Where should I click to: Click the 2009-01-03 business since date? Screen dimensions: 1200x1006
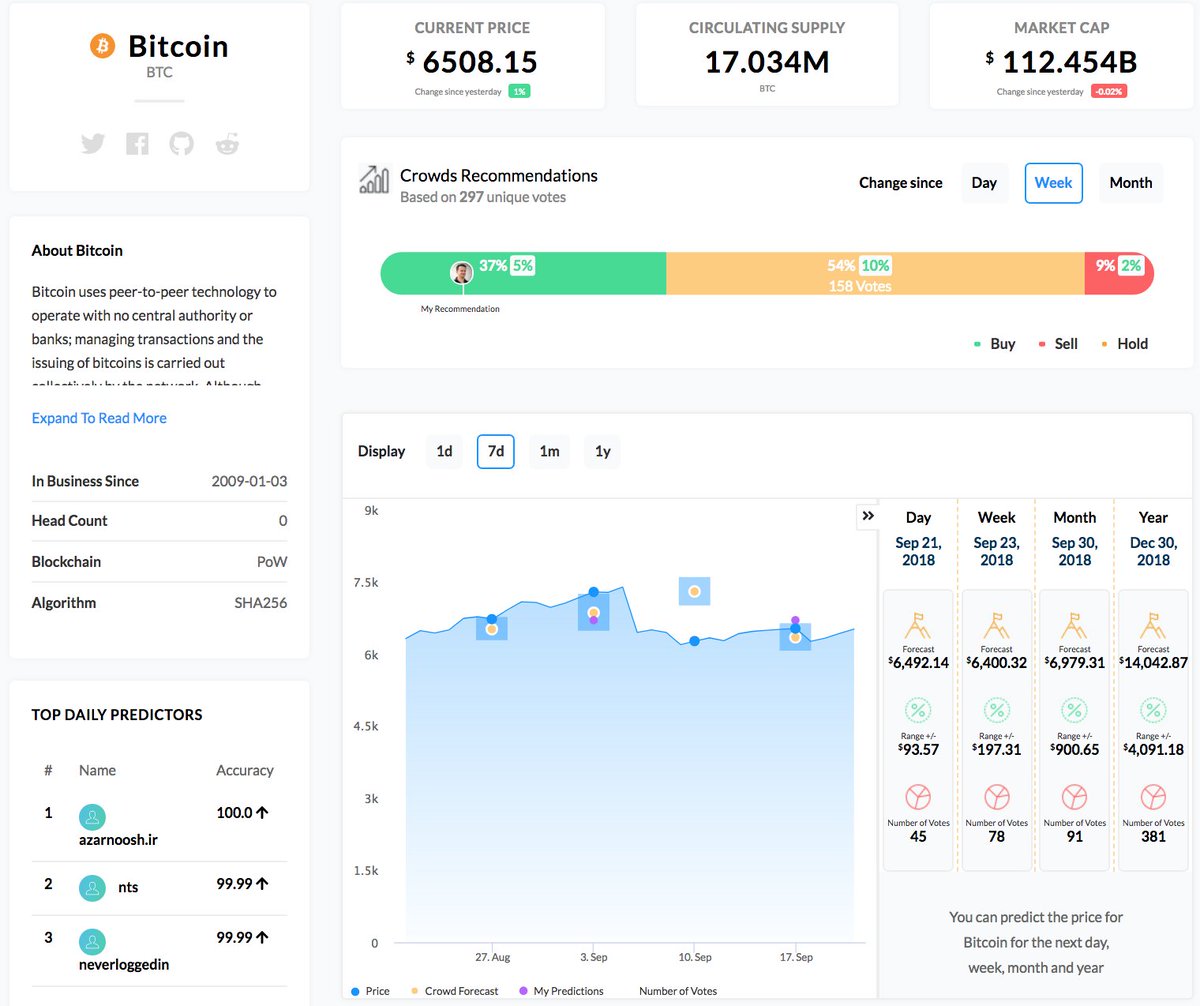click(x=249, y=481)
